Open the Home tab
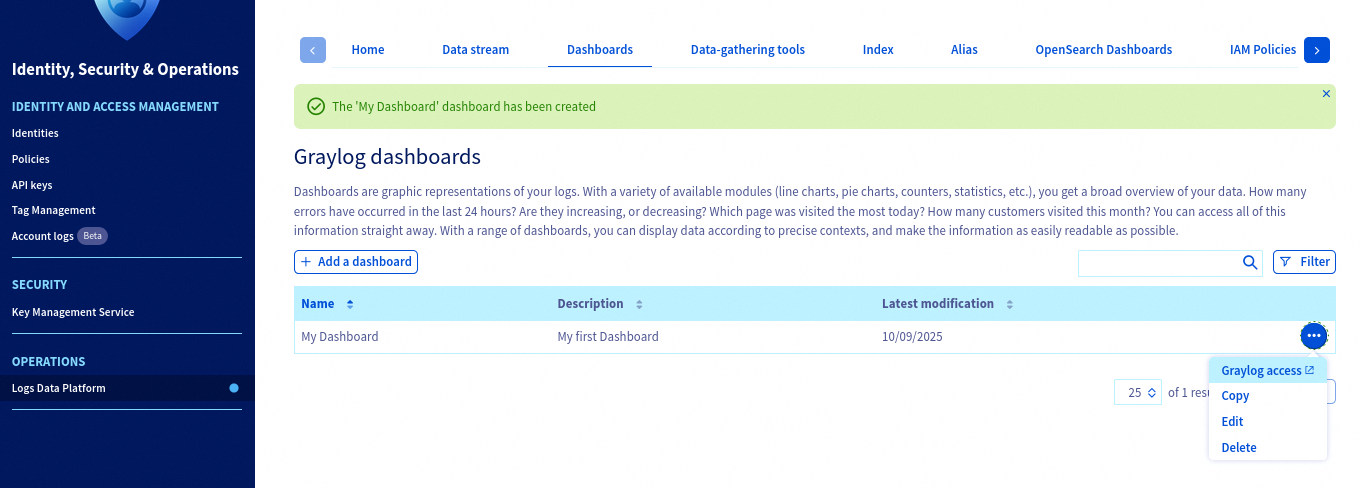1360x488 pixels. click(368, 49)
